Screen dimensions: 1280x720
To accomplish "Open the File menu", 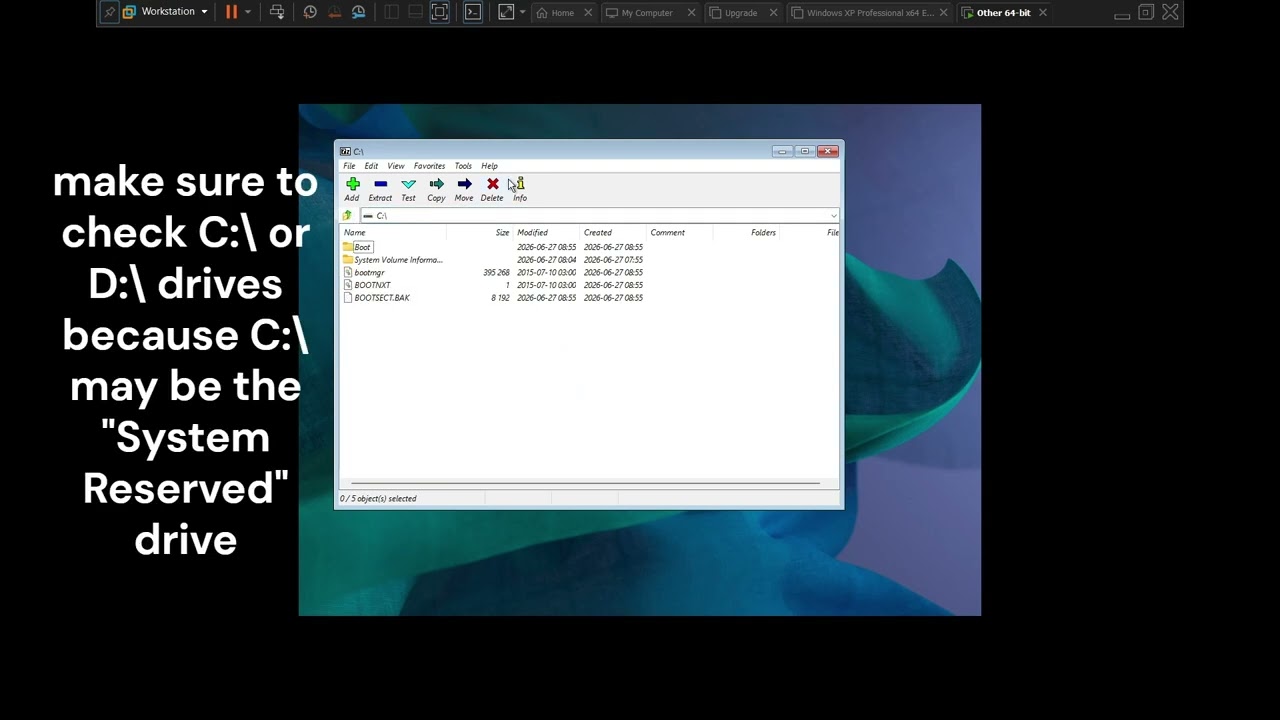I will [x=349, y=166].
